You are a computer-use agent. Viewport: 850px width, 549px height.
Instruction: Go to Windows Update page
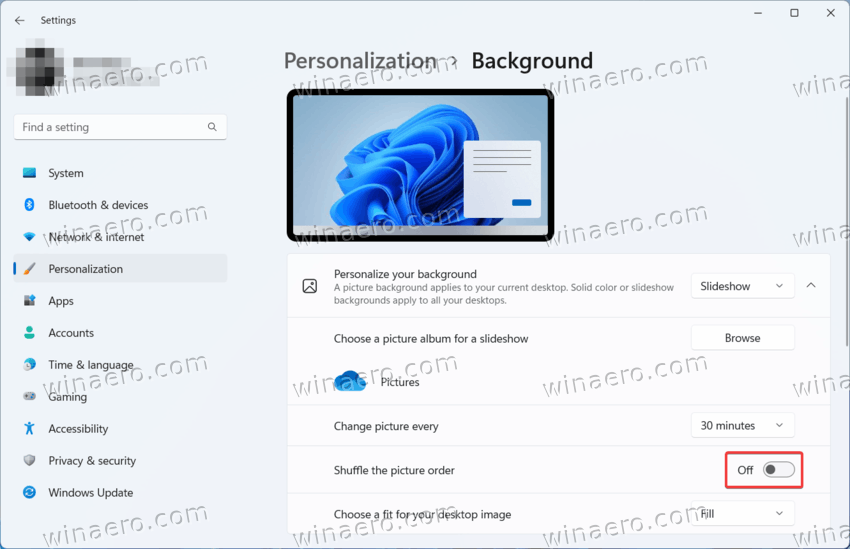(120, 493)
